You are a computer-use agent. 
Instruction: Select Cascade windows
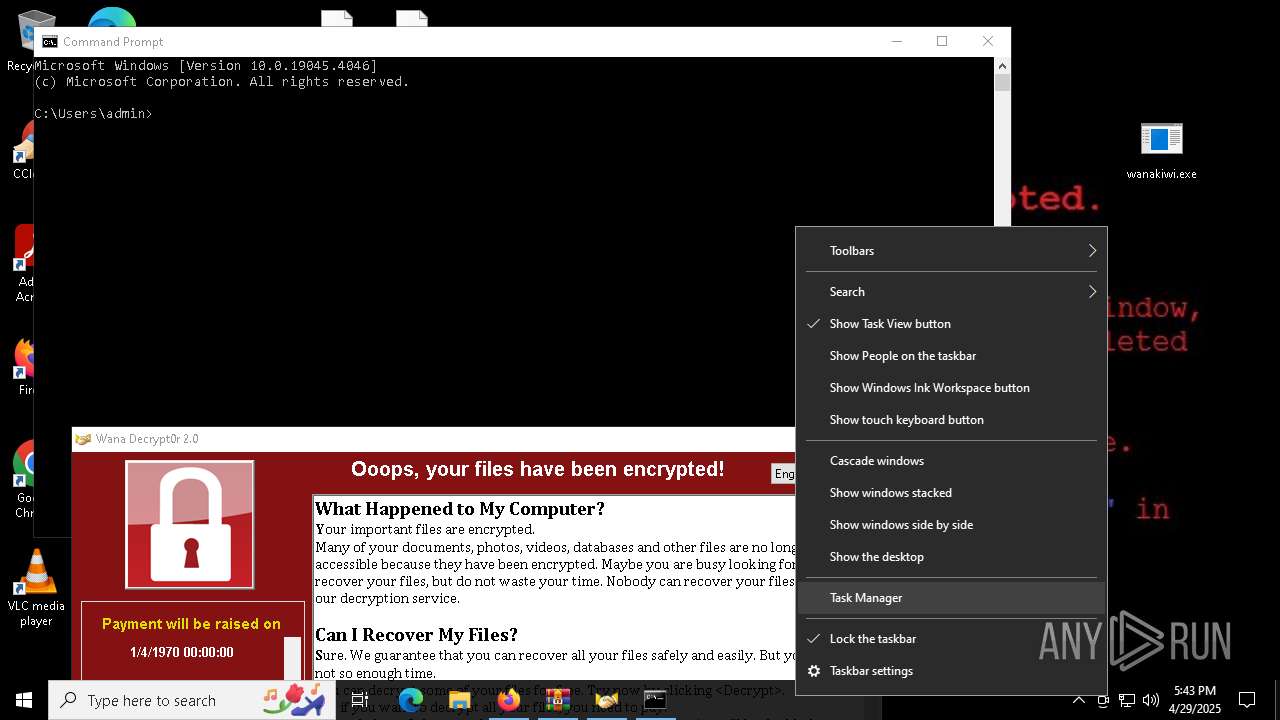[x=951, y=460]
